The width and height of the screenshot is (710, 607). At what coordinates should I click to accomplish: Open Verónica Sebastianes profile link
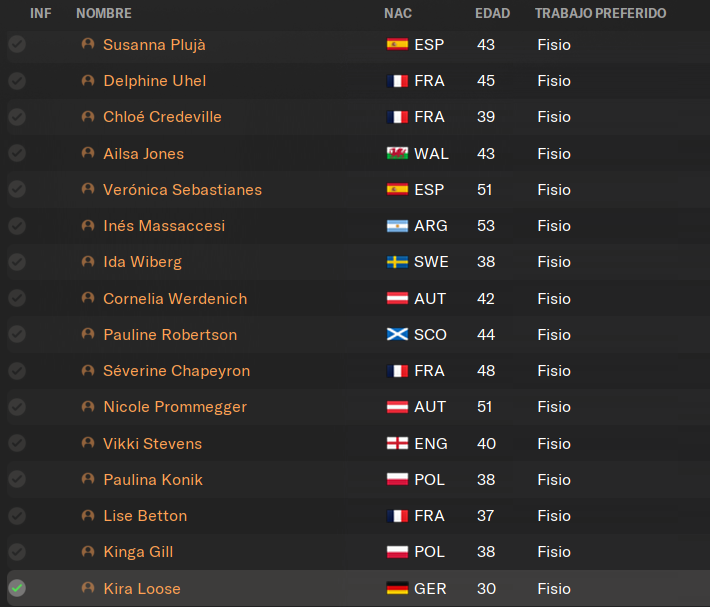[182, 190]
